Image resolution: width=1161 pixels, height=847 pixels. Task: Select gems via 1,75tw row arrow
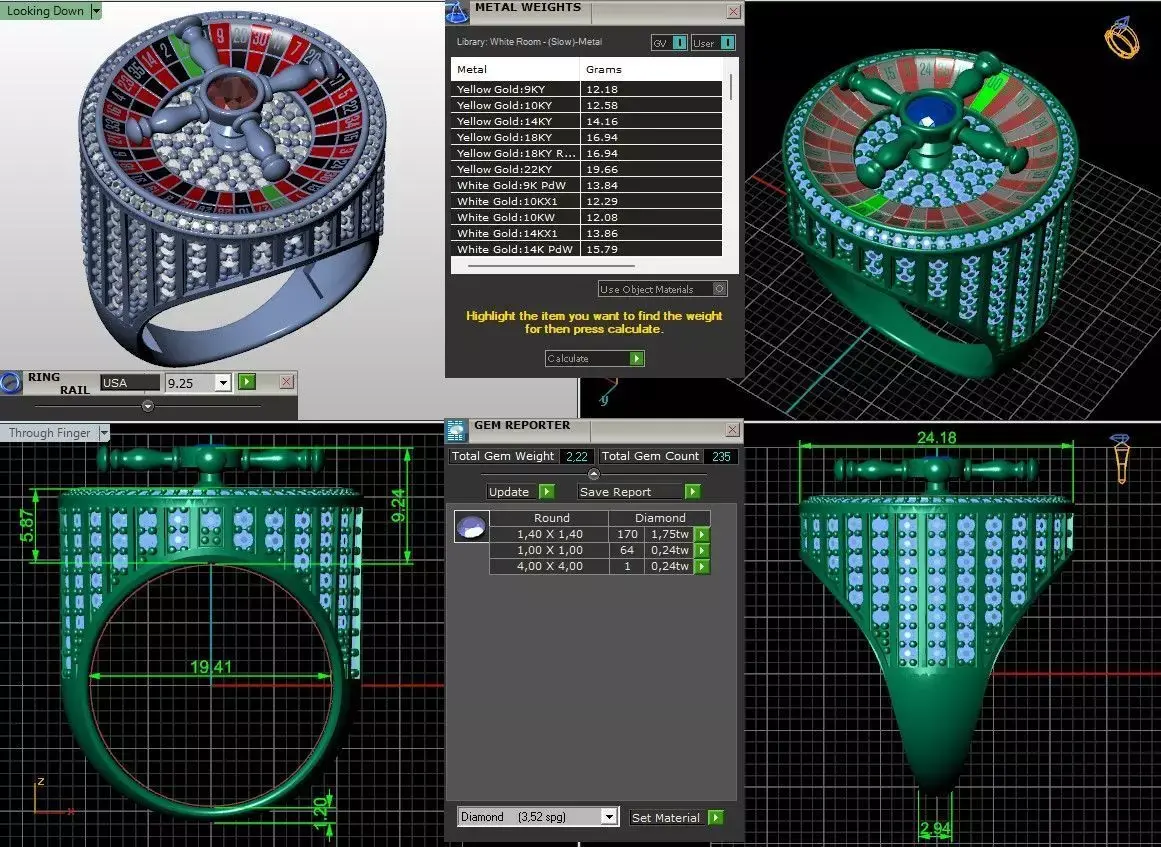pos(702,534)
